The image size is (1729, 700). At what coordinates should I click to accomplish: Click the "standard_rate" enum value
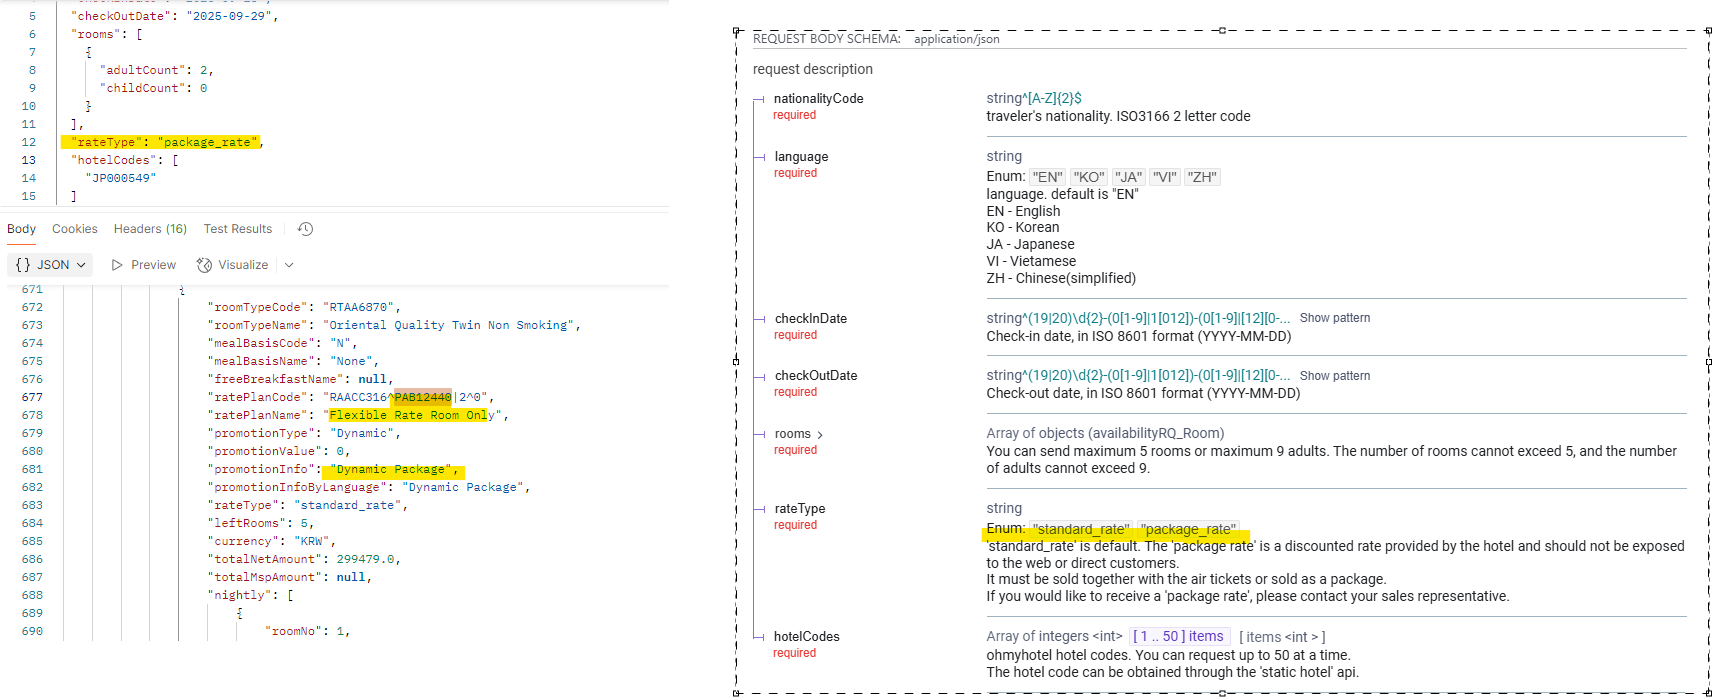[1081, 529]
